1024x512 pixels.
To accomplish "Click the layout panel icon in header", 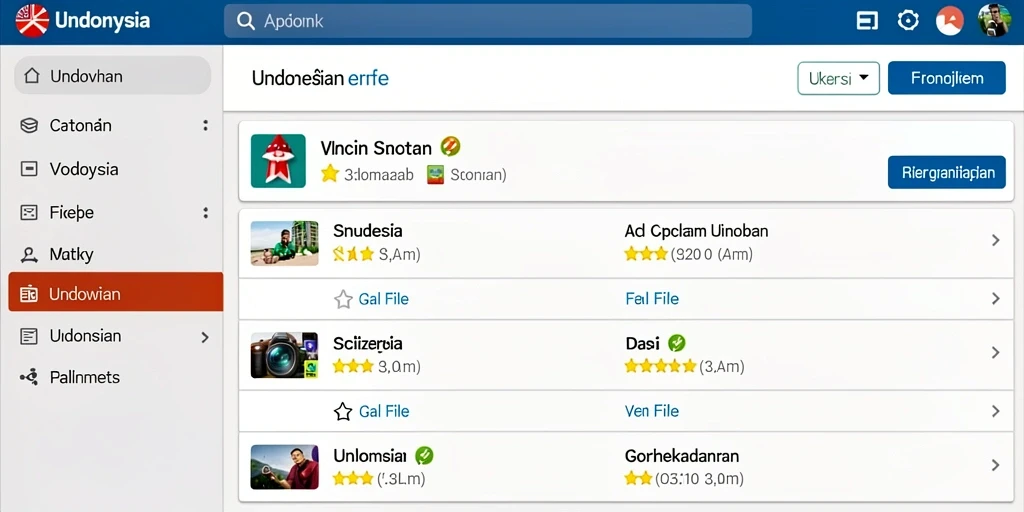I will click(x=867, y=21).
